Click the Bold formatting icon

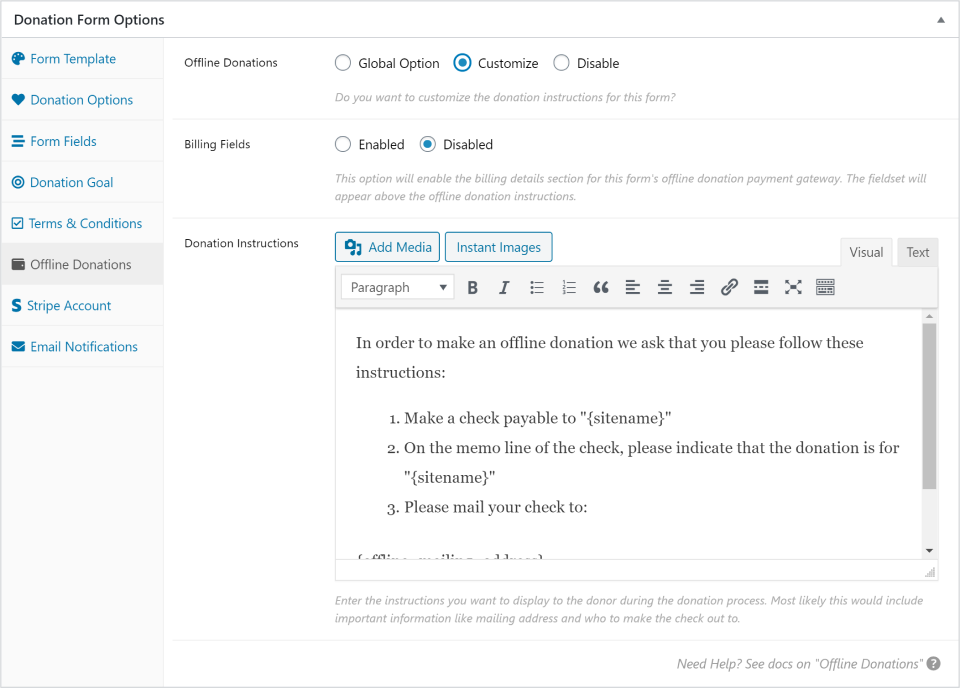[x=472, y=287]
